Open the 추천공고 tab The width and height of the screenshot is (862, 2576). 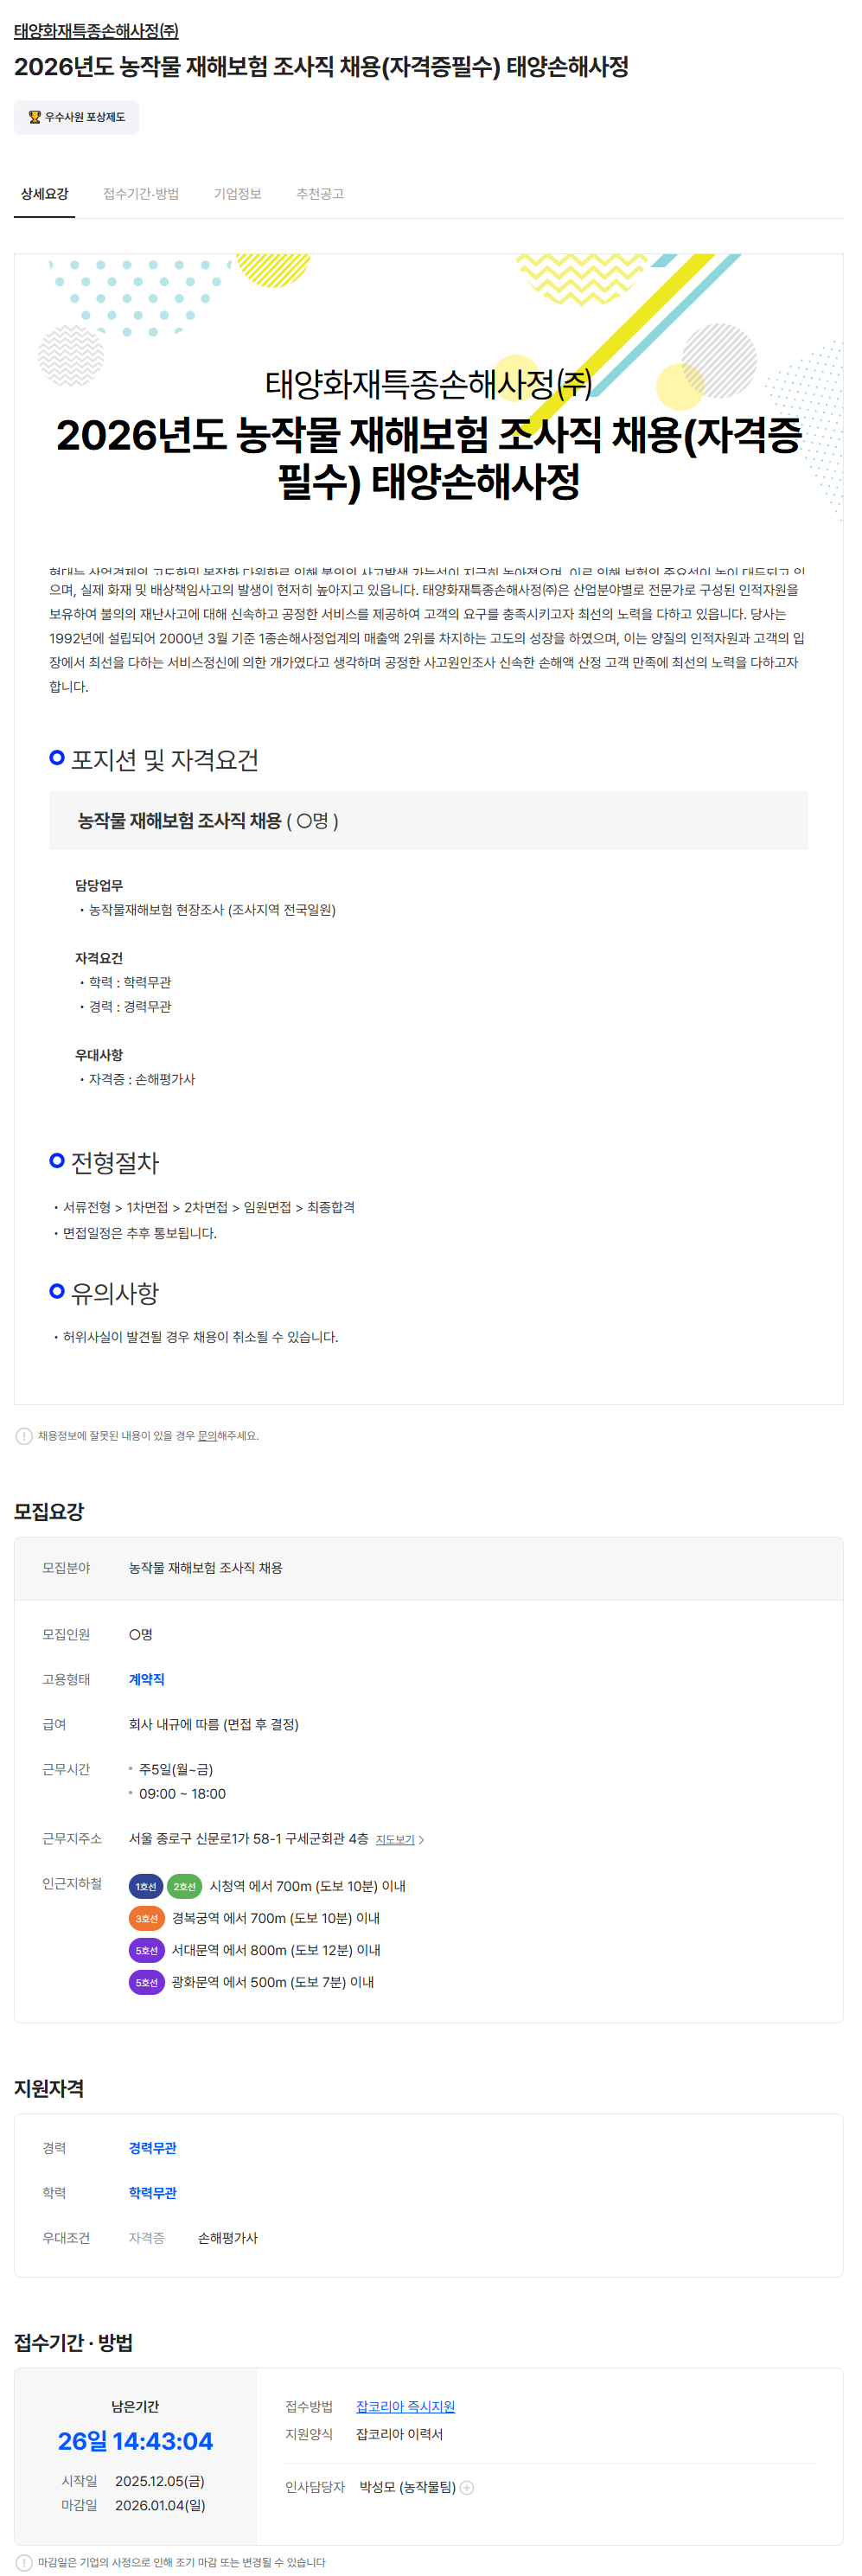click(x=319, y=194)
